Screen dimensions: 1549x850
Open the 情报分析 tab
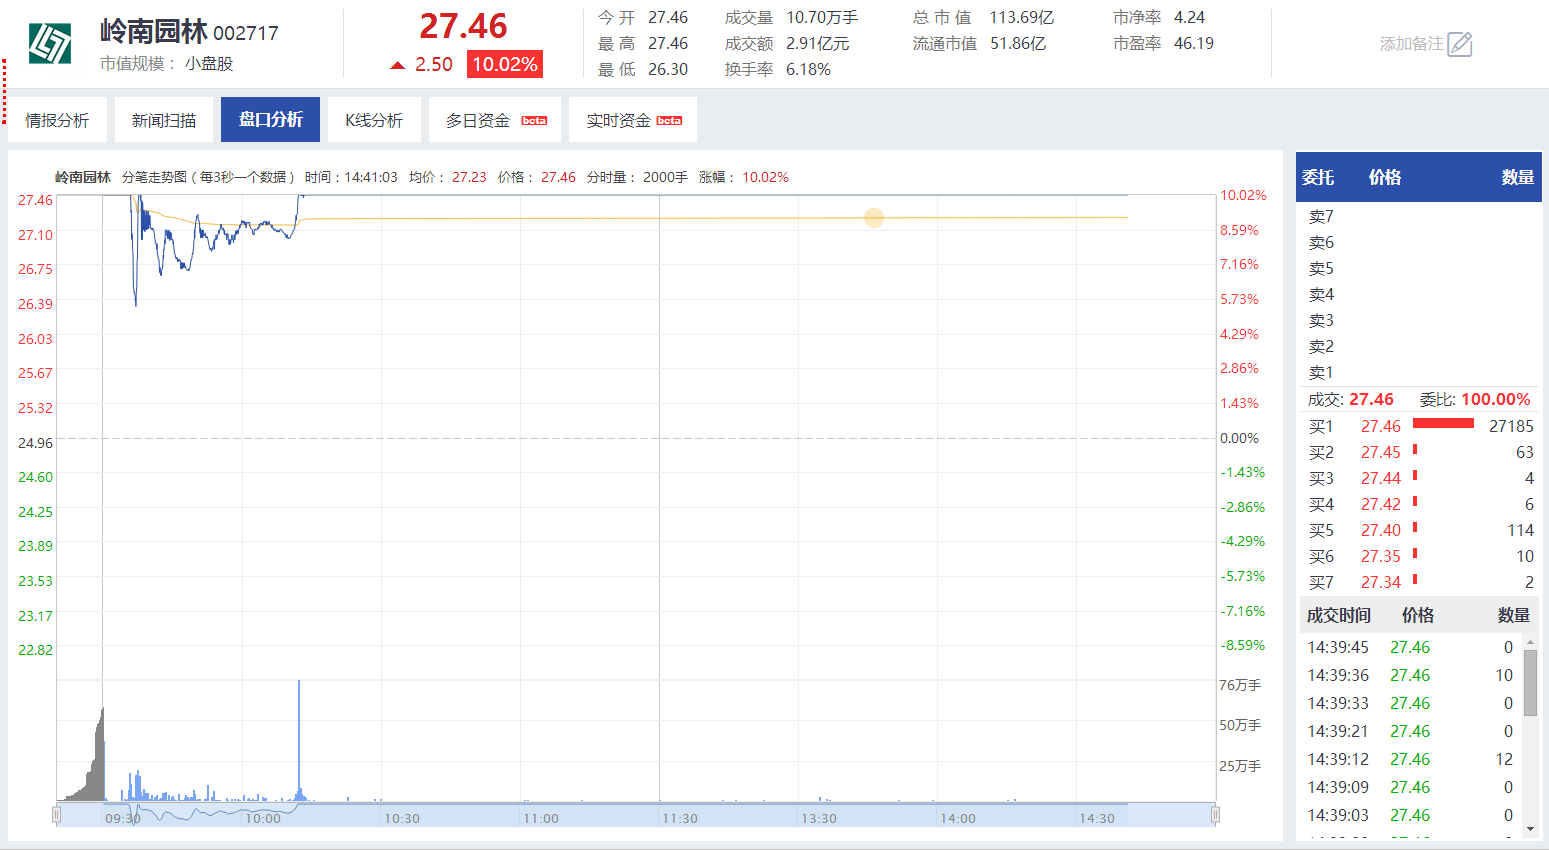(57, 120)
